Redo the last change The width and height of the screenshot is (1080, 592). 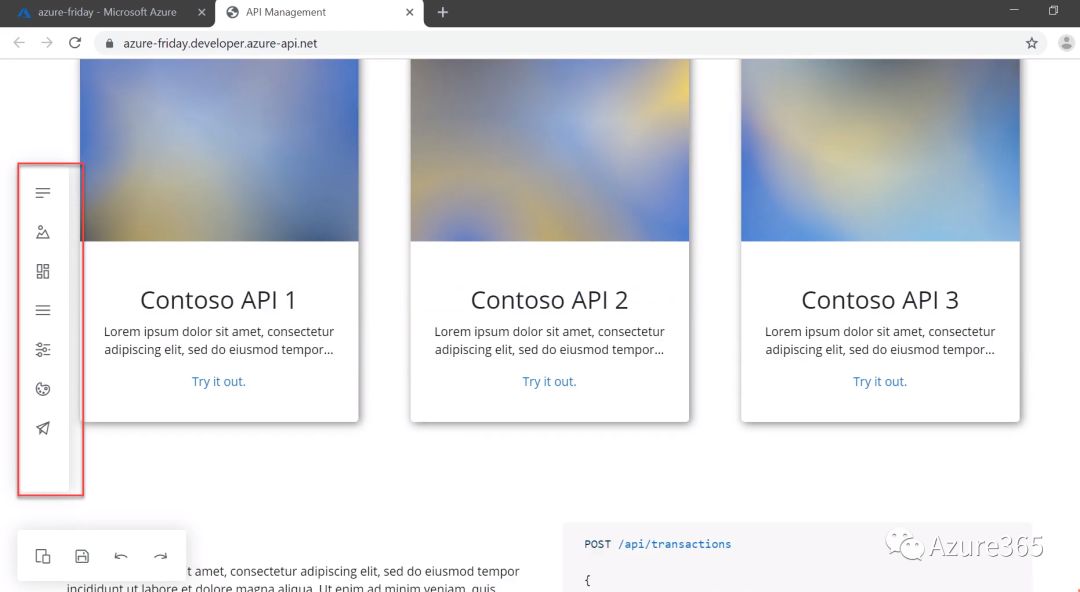[160, 556]
